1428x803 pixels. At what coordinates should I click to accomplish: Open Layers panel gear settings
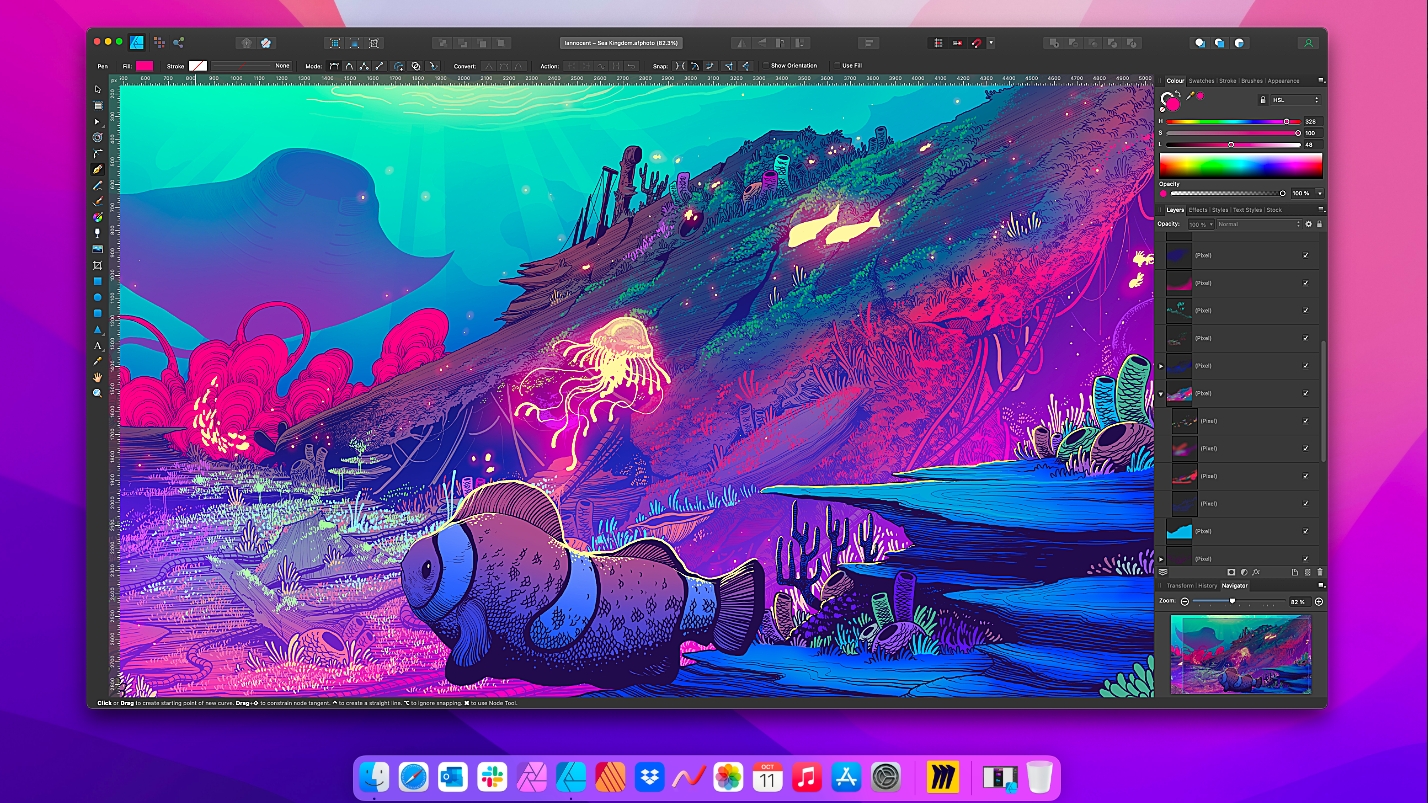click(x=1309, y=224)
